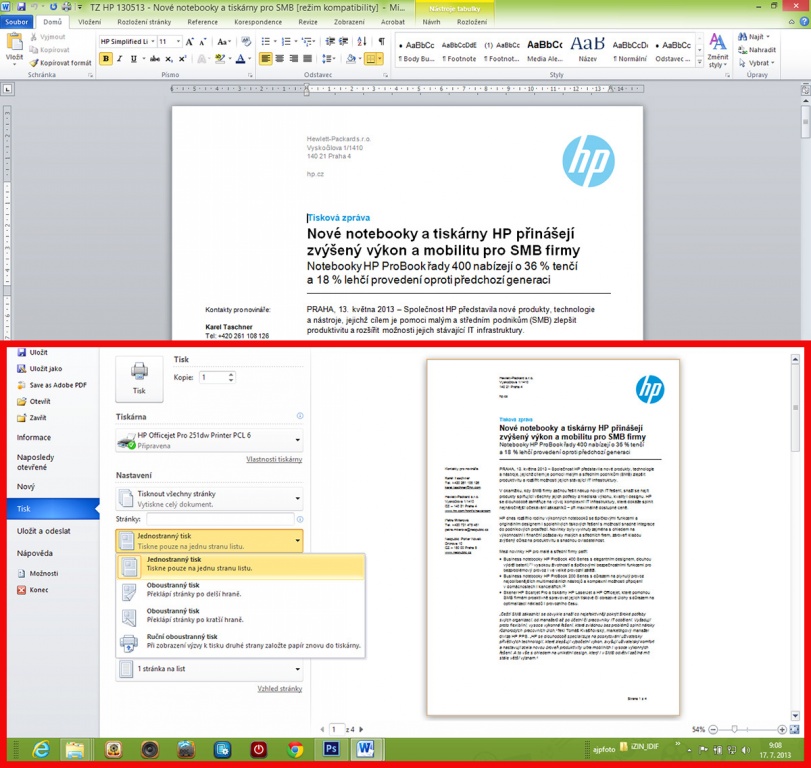Click Save as Adobe PDF

[52, 385]
